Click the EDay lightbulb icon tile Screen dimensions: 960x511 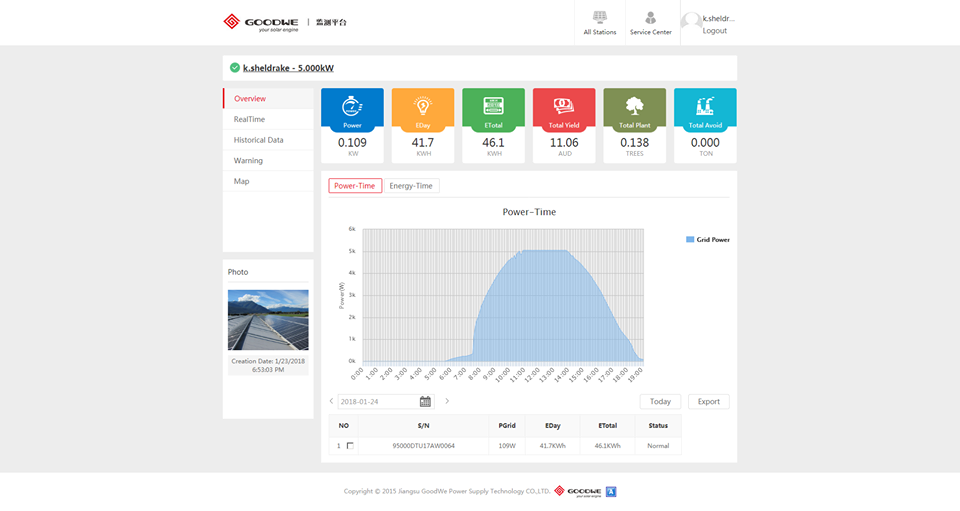[x=422, y=106]
